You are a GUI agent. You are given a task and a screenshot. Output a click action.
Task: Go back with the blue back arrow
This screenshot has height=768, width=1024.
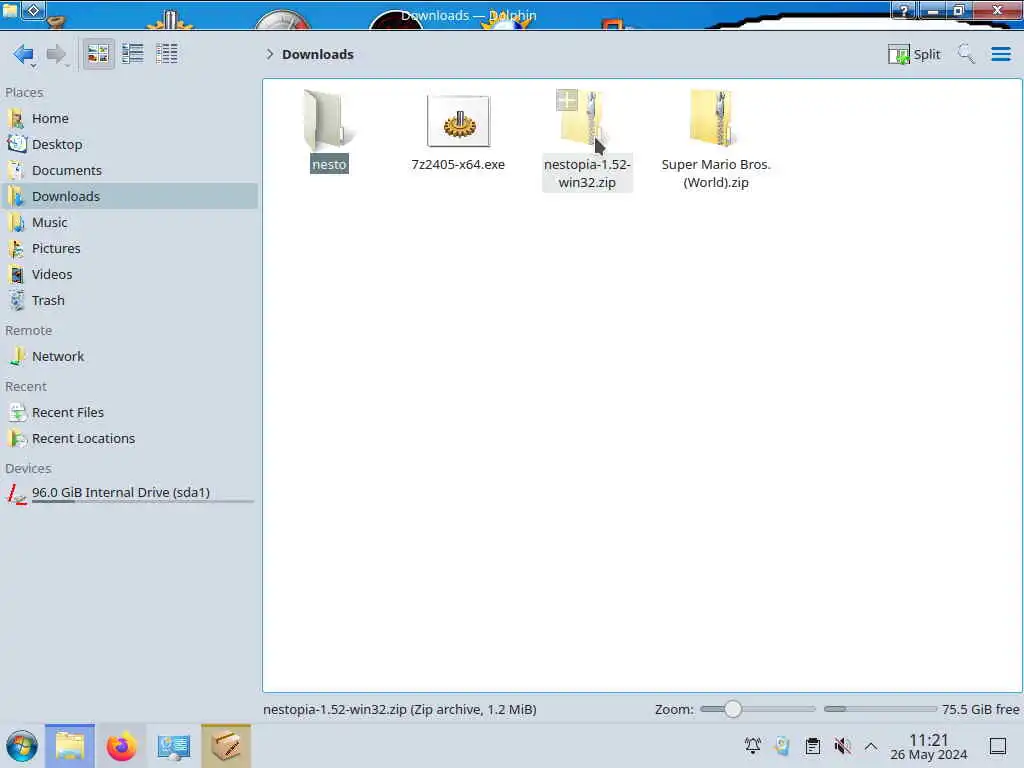(x=24, y=54)
